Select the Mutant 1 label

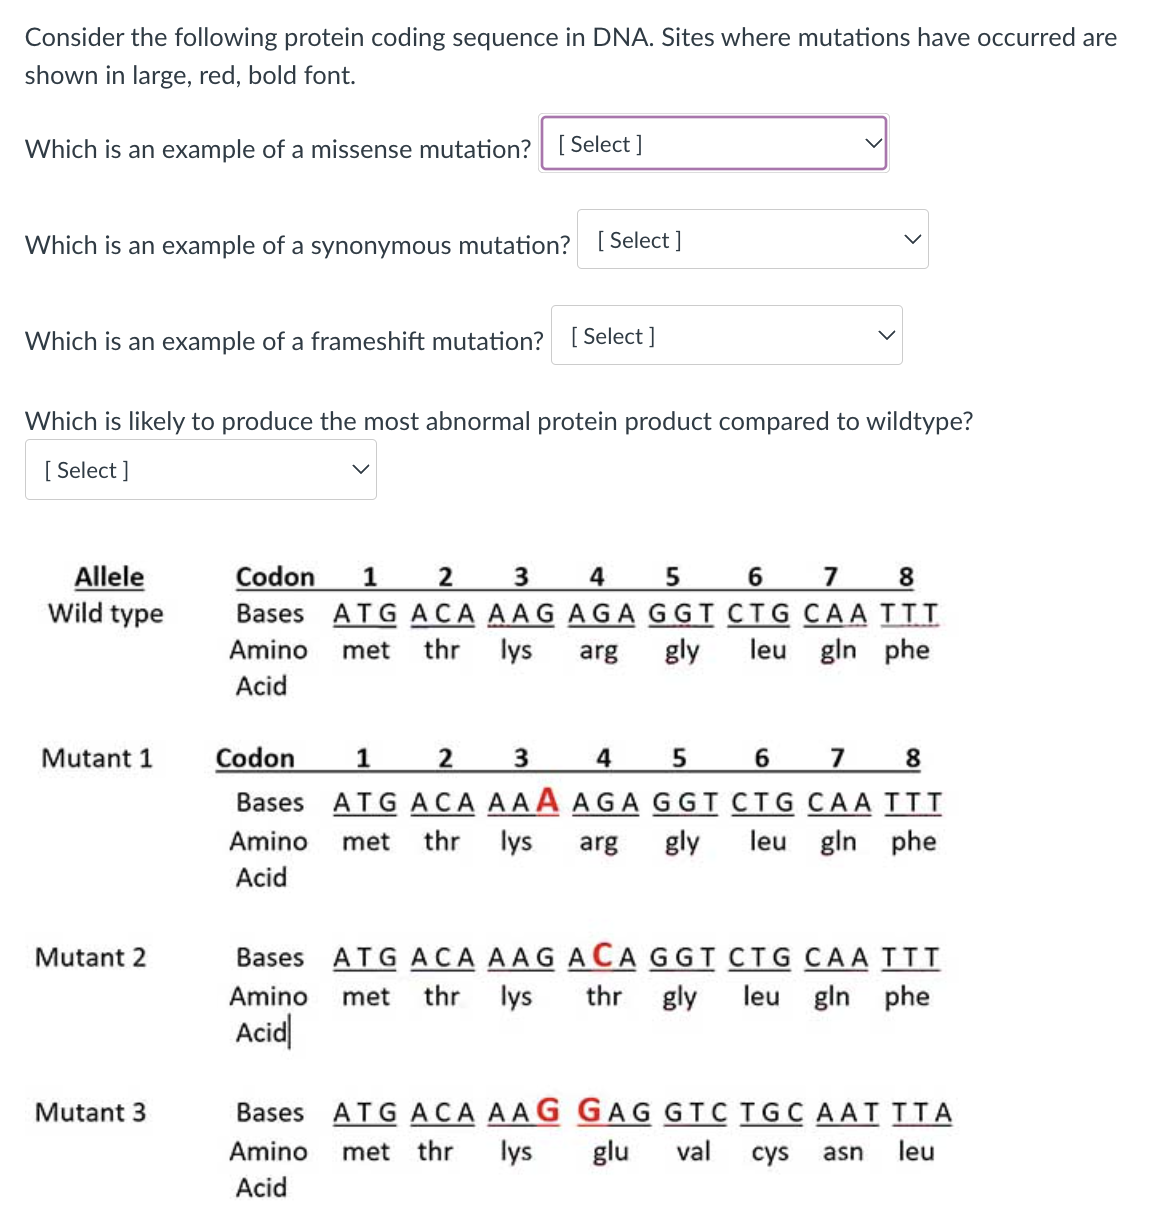click(x=97, y=759)
